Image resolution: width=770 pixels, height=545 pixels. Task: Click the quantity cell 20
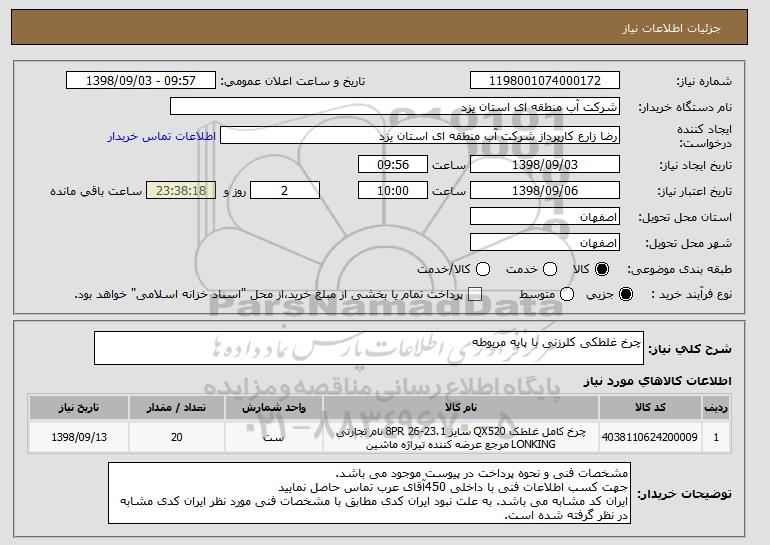pos(177,437)
